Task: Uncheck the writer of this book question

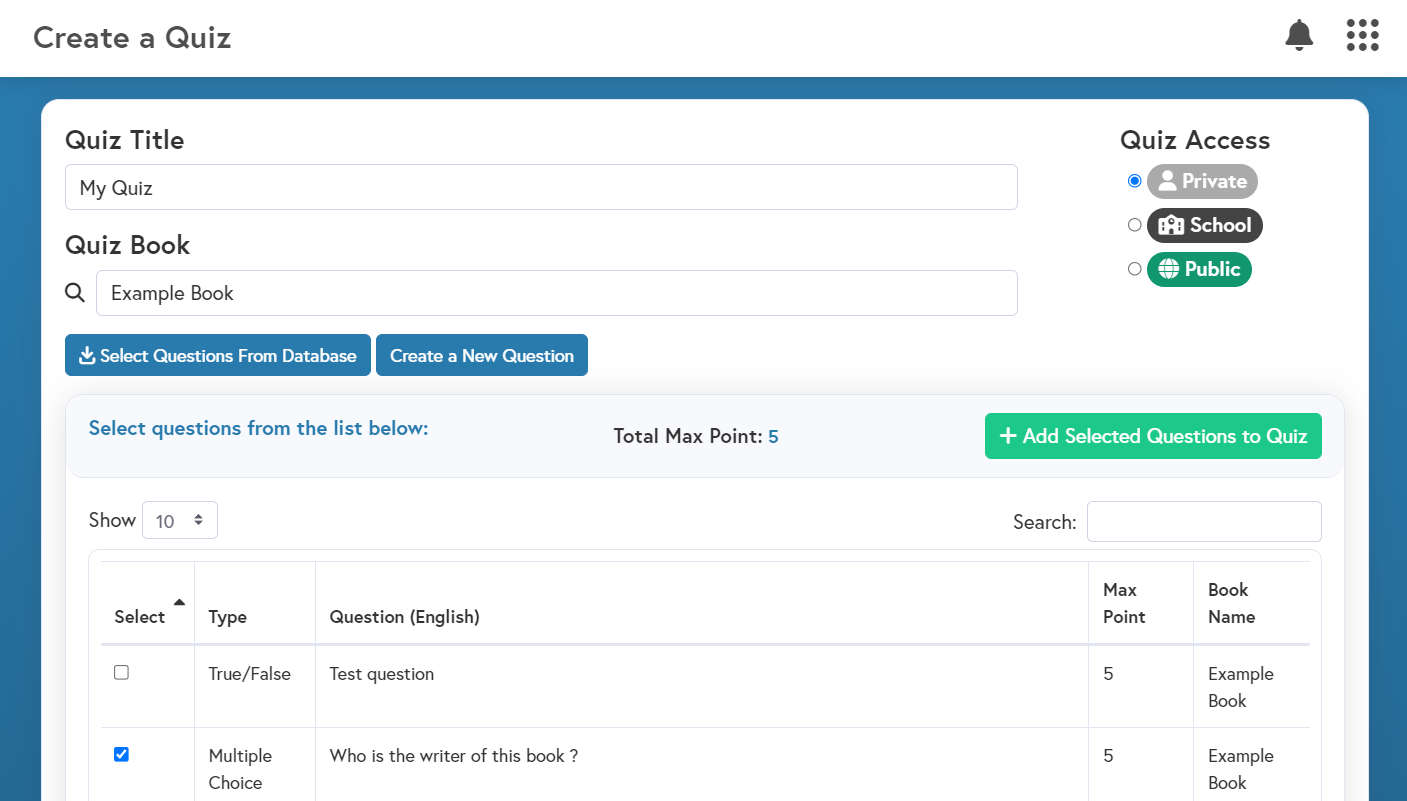Action: click(x=122, y=755)
